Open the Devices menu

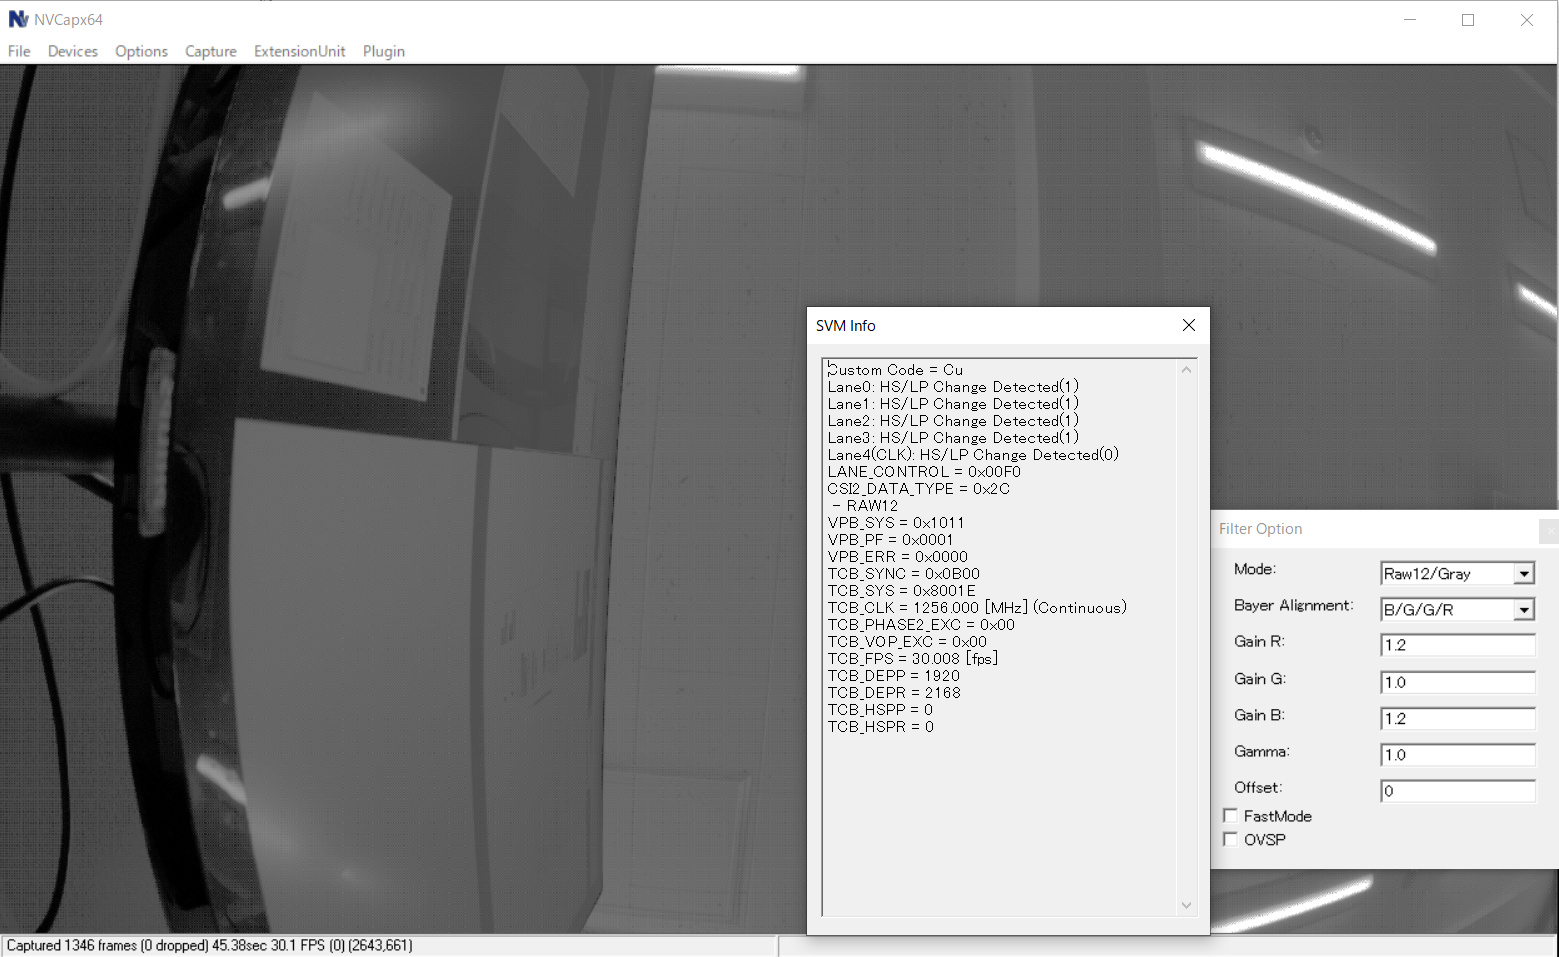click(x=73, y=51)
